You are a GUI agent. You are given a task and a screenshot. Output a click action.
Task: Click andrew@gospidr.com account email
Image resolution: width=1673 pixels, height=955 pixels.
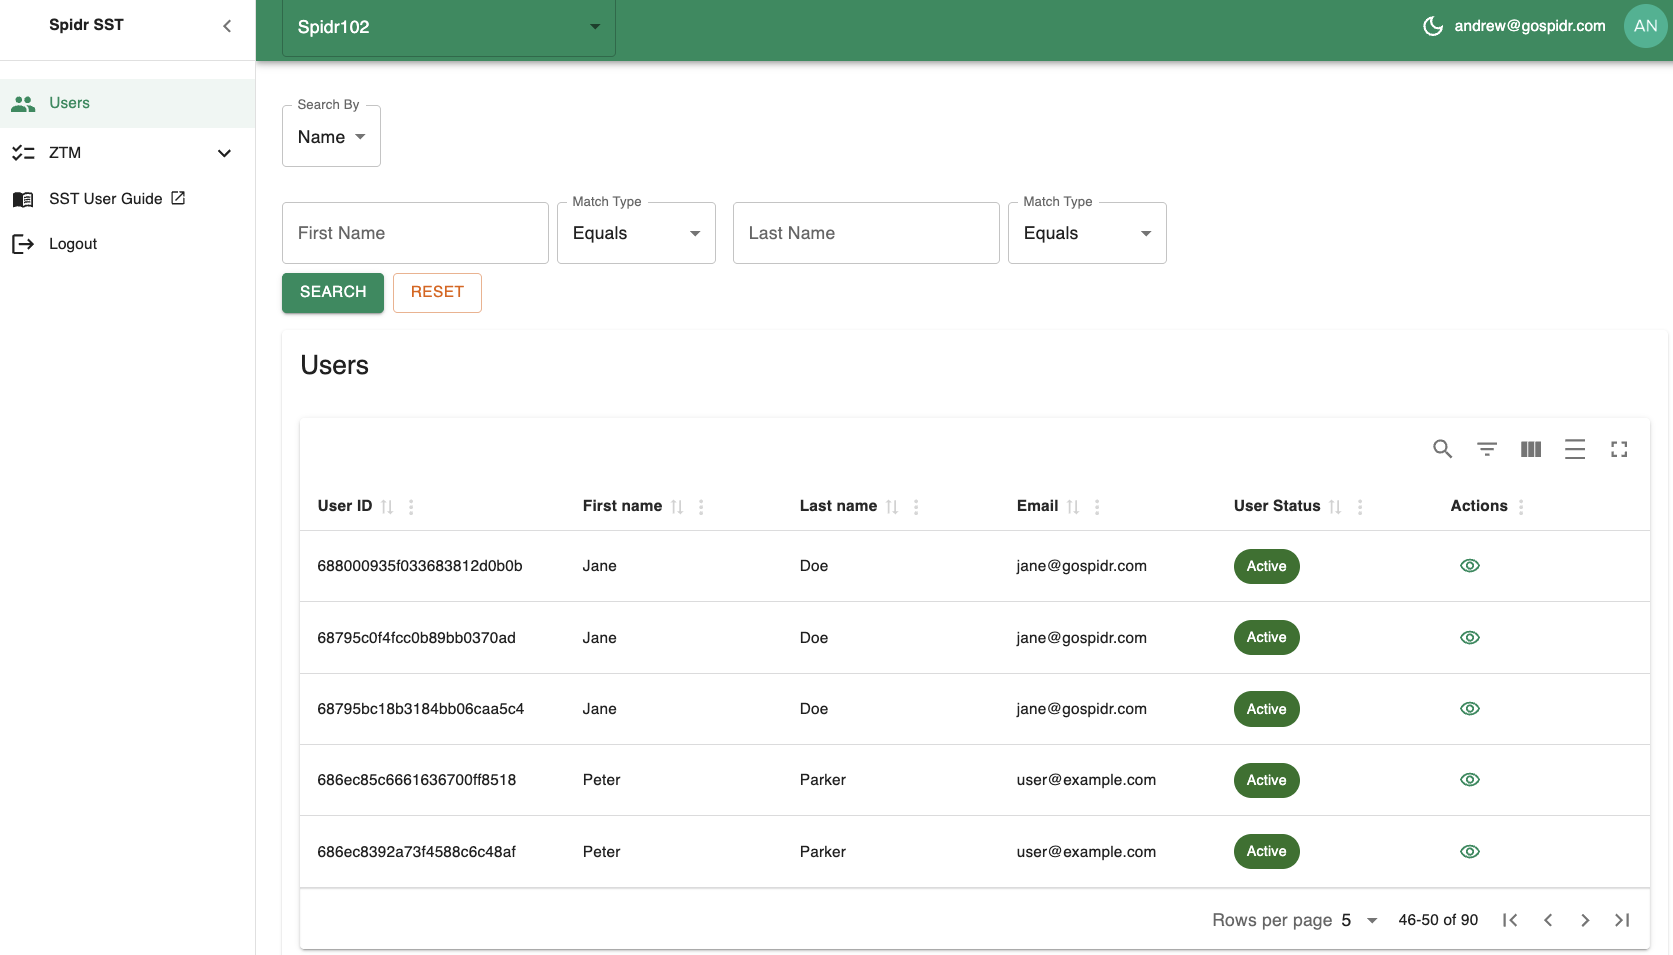pos(1529,26)
